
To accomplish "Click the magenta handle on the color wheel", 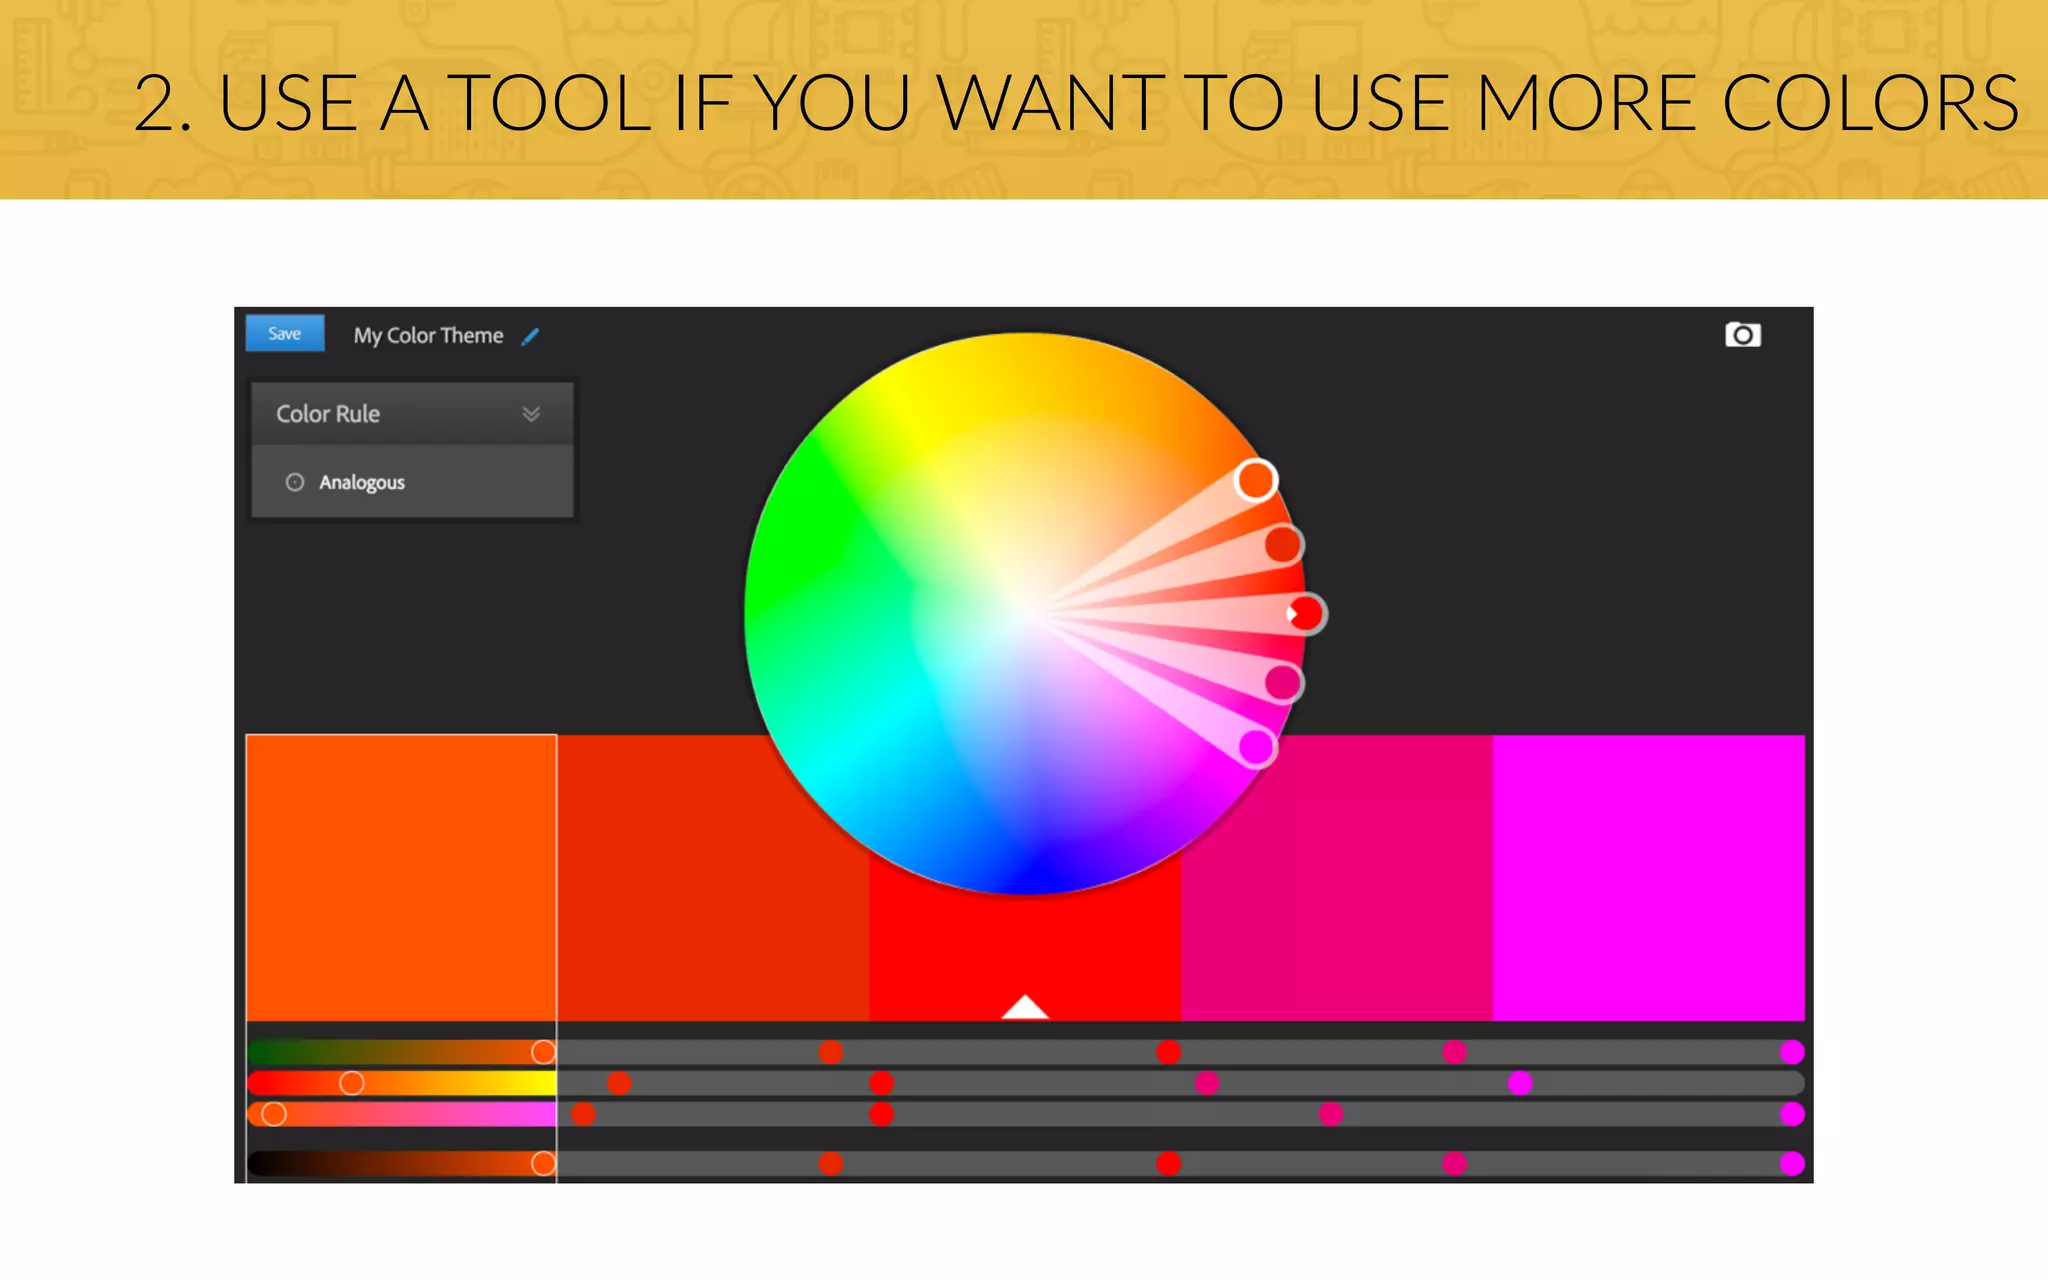I will pos(1257,747).
